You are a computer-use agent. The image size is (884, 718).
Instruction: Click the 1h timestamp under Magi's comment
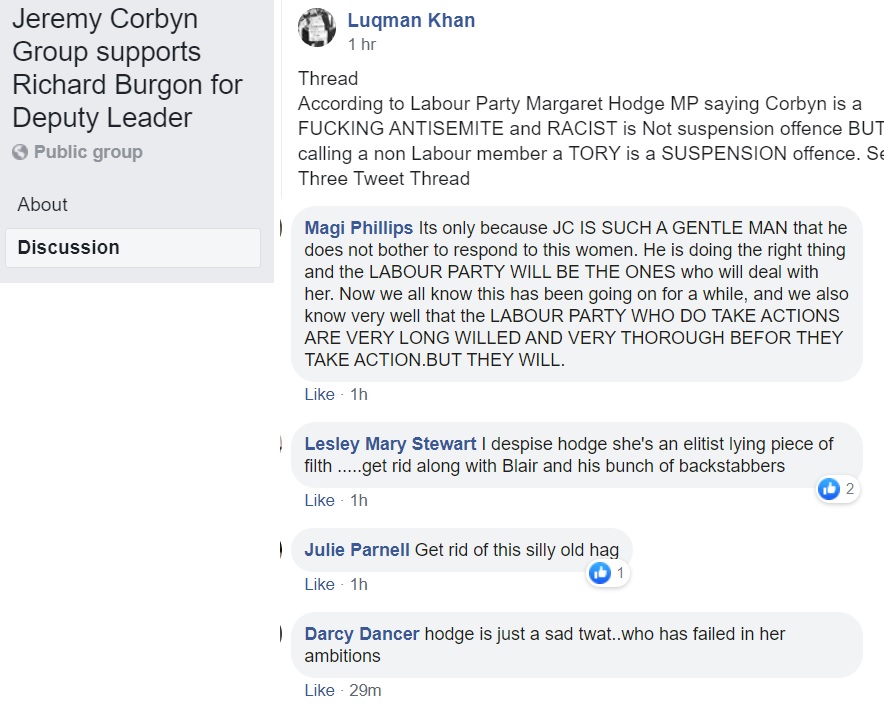pyautogui.click(x=359, y=394)
